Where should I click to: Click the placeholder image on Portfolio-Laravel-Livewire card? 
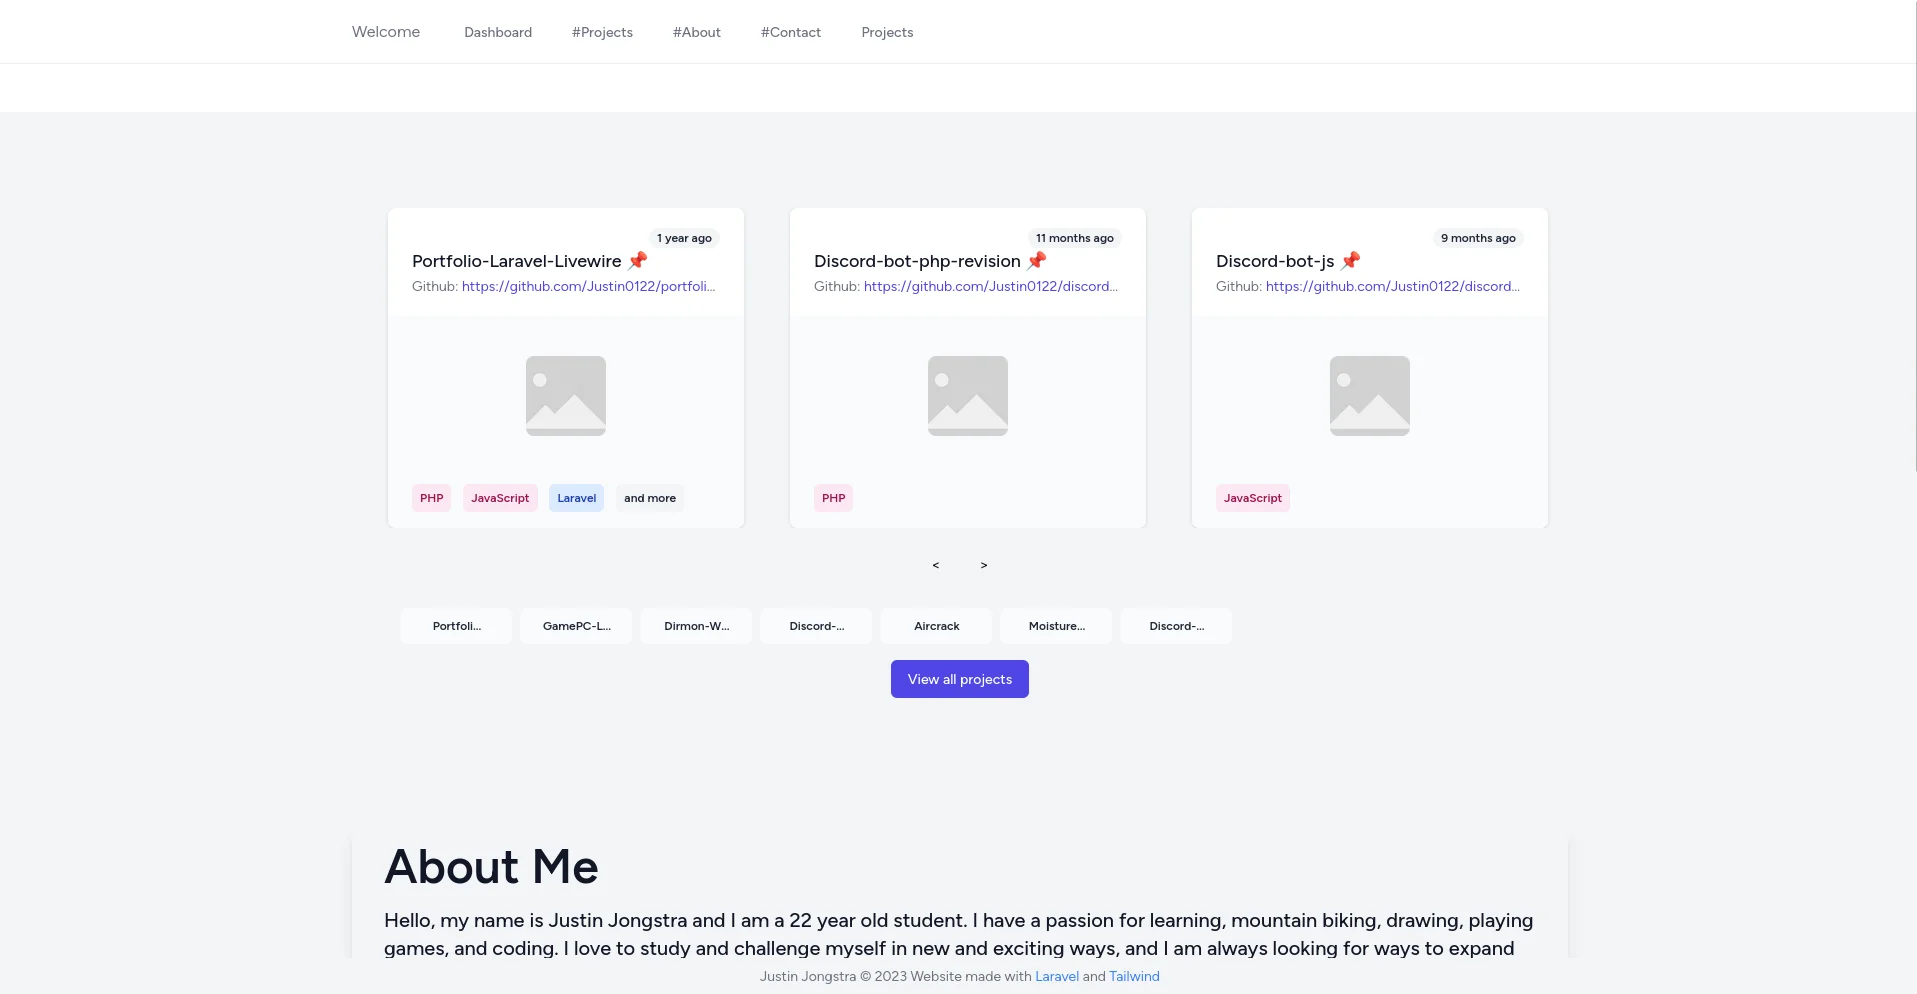[x=565, y=395]
